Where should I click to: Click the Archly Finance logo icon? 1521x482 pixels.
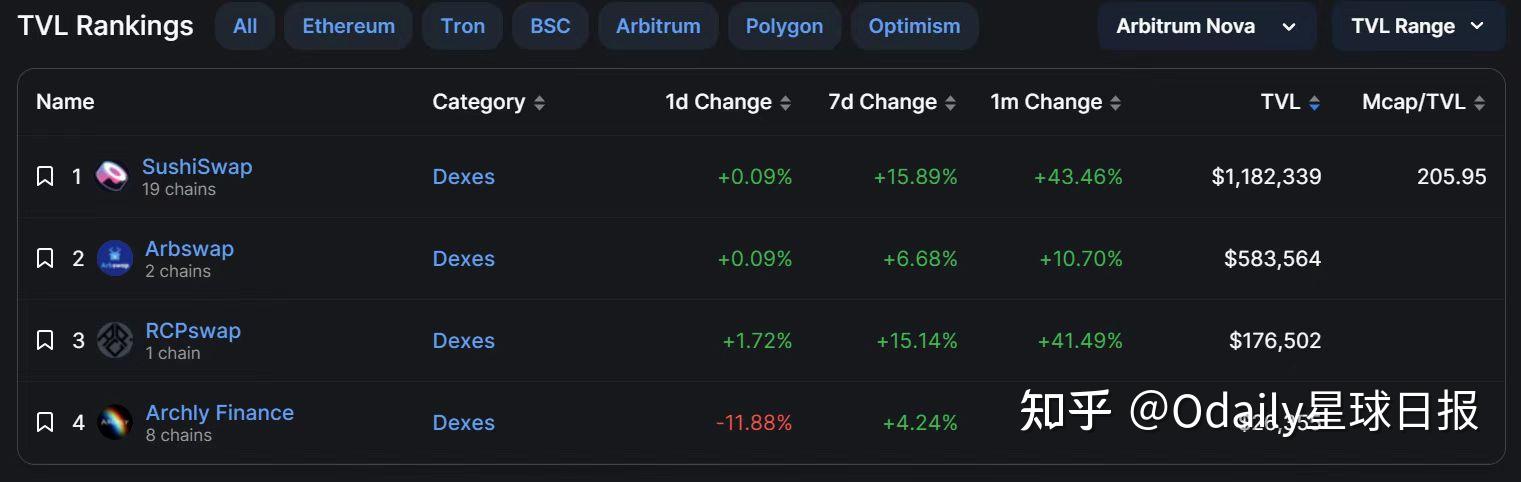click(115, 423)
